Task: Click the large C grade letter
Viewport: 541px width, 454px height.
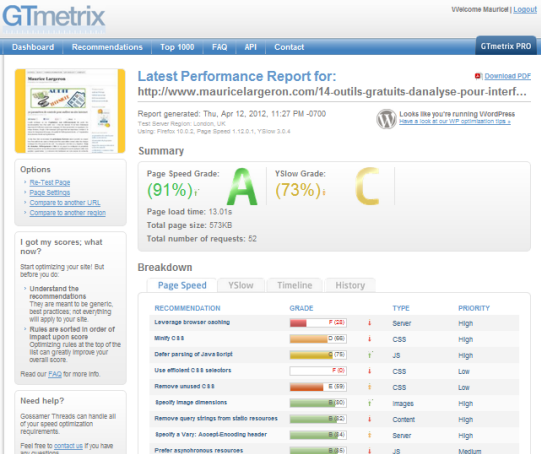Action: pos(367,186)
